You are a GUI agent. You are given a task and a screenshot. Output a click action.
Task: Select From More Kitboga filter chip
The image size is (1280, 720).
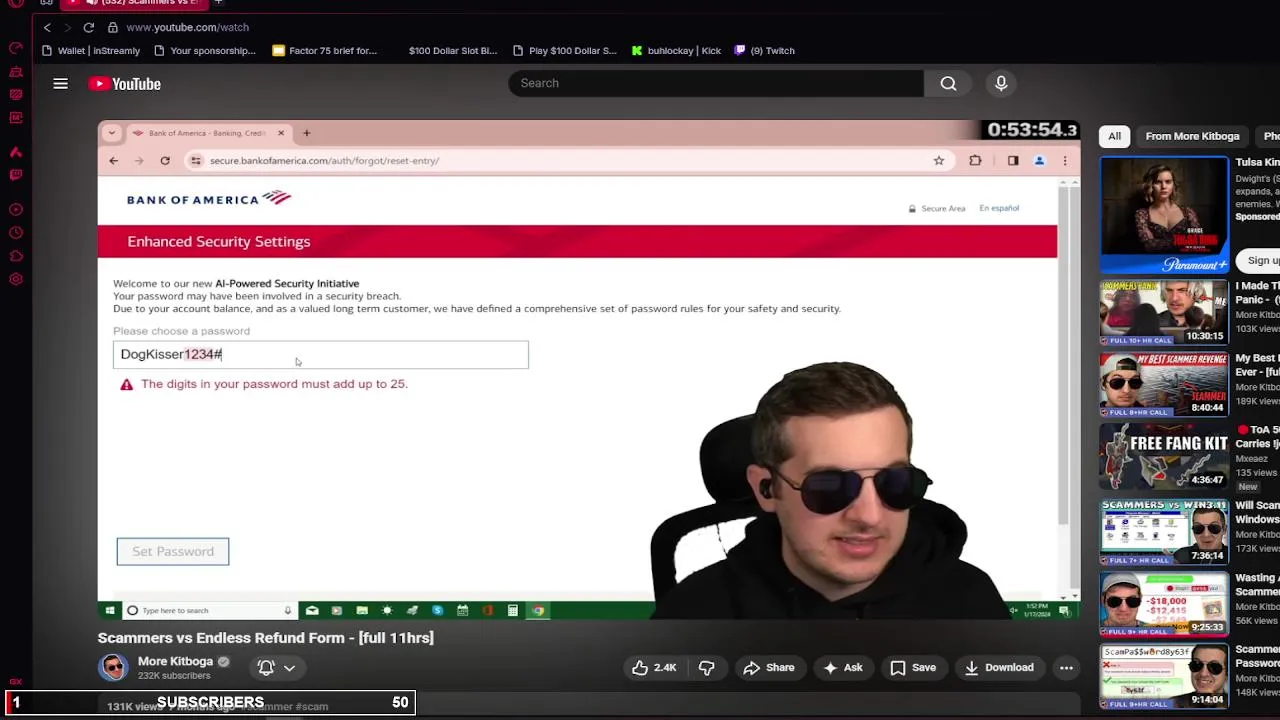(x=1192, y=136)
